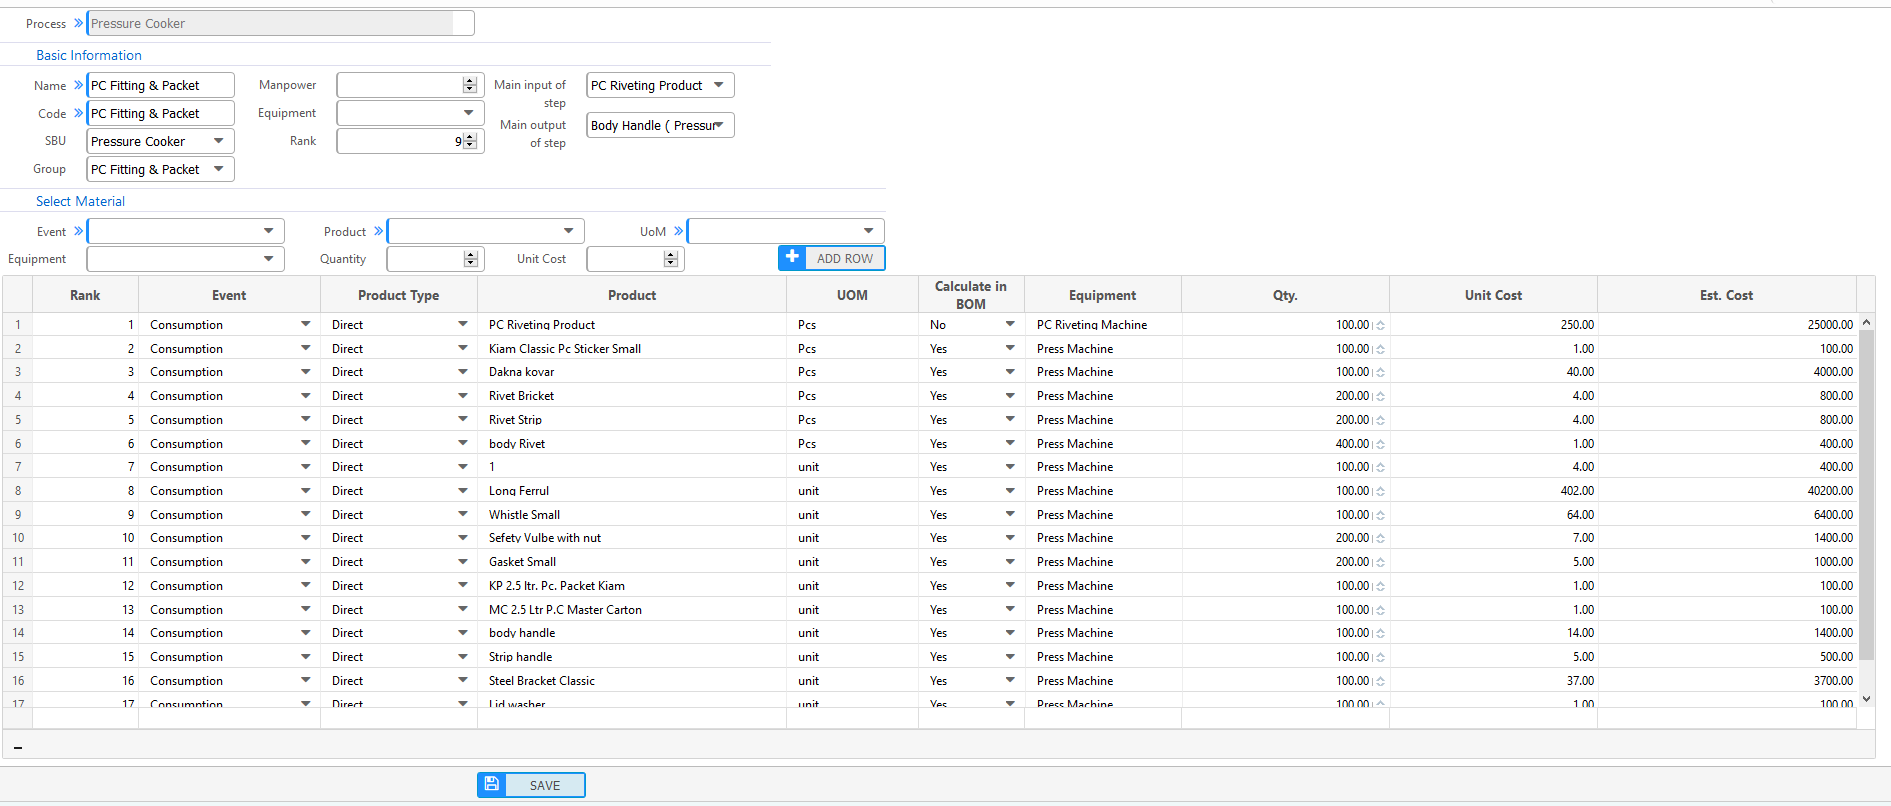Open Event dropdown for body handle row

[x=306, y=633]
